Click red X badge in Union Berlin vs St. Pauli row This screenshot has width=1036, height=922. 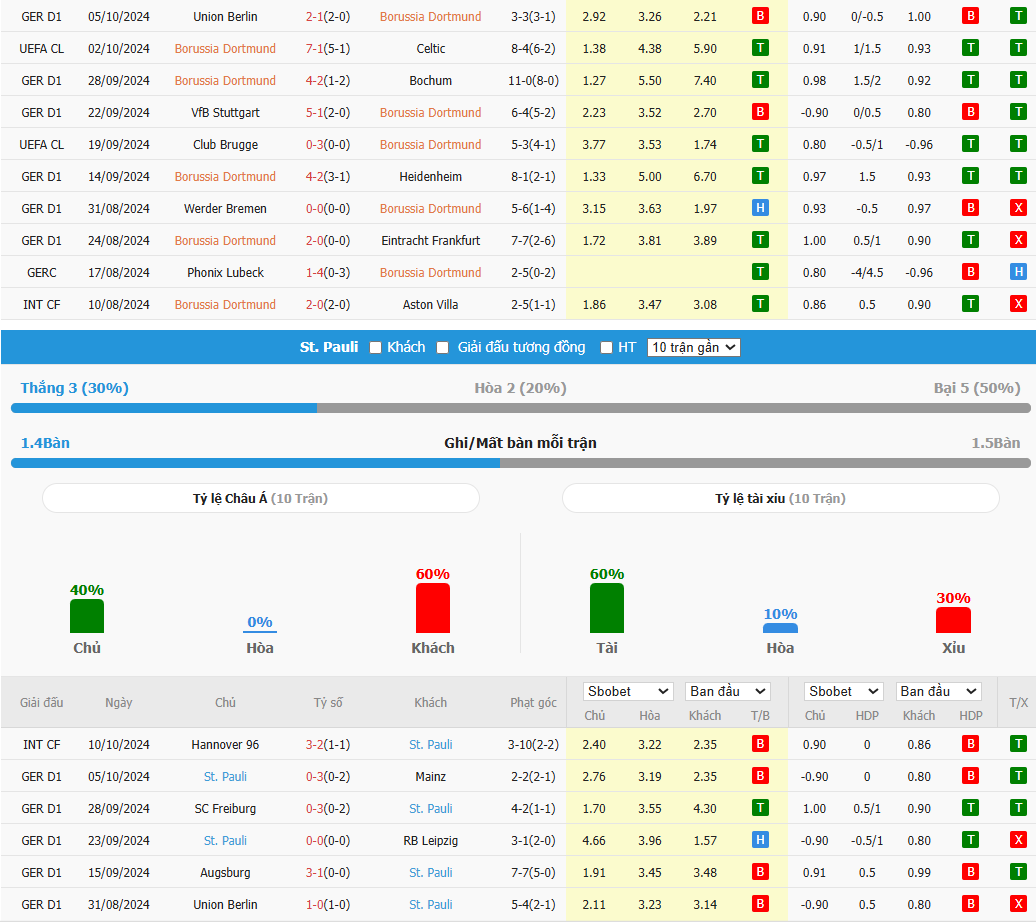tap(1018, 905)
